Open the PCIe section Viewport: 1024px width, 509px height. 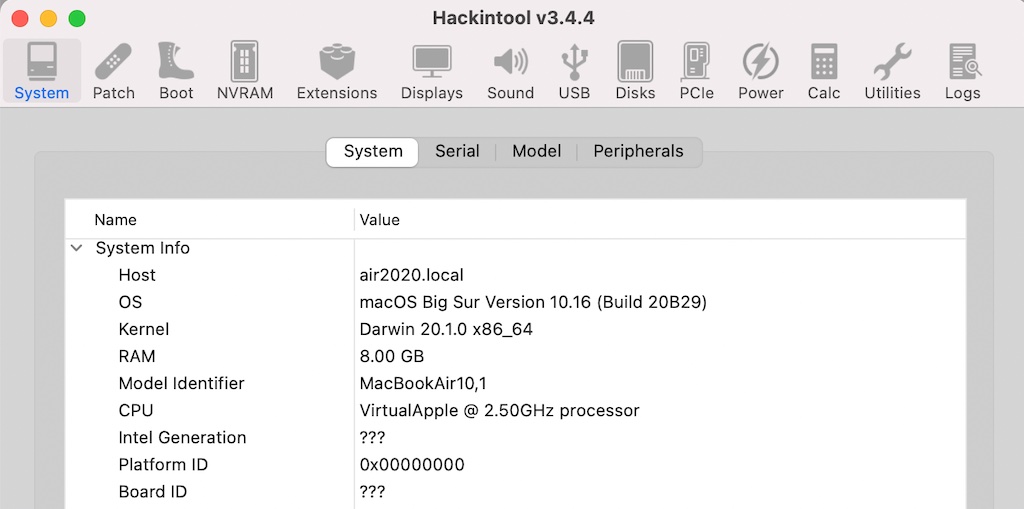pos(697,71)
